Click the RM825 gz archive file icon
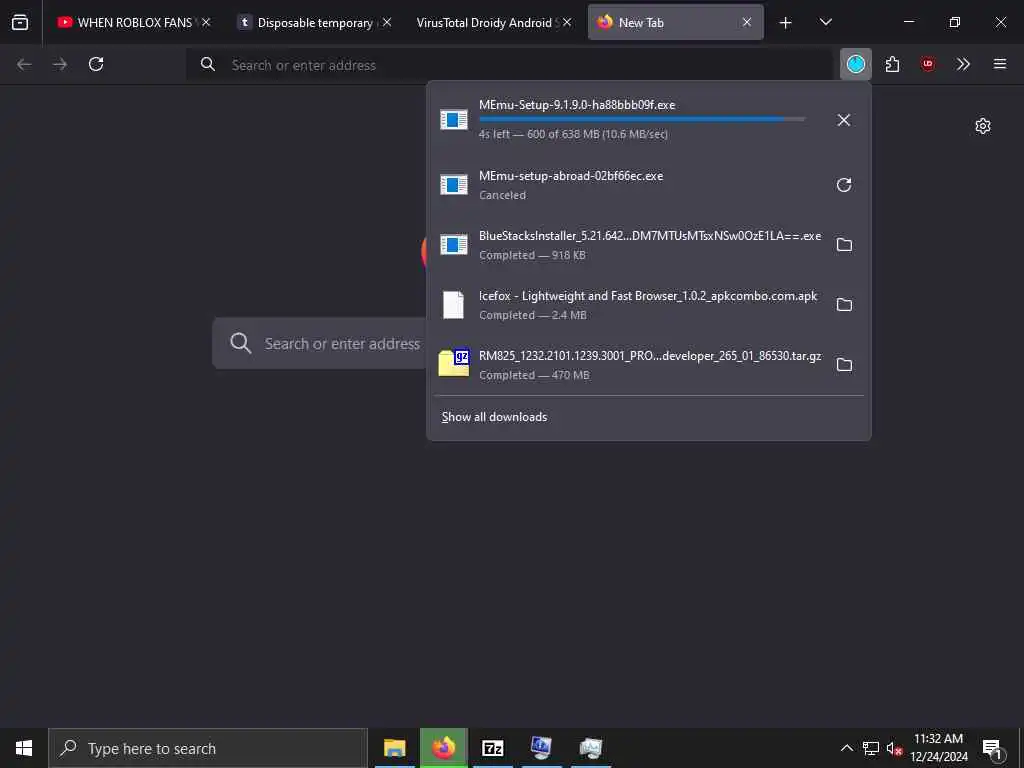Image resolution: width=1024 pixels, height=768 pixels. [x=454, y=362]
